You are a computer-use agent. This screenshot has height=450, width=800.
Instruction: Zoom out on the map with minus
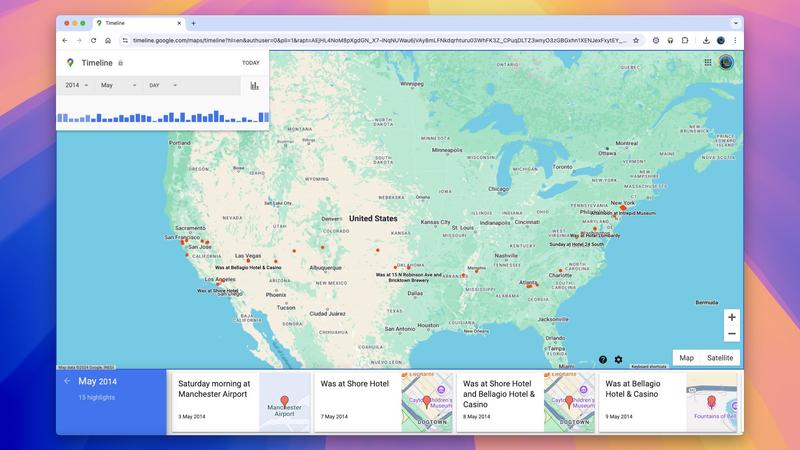tap(732, 334)
